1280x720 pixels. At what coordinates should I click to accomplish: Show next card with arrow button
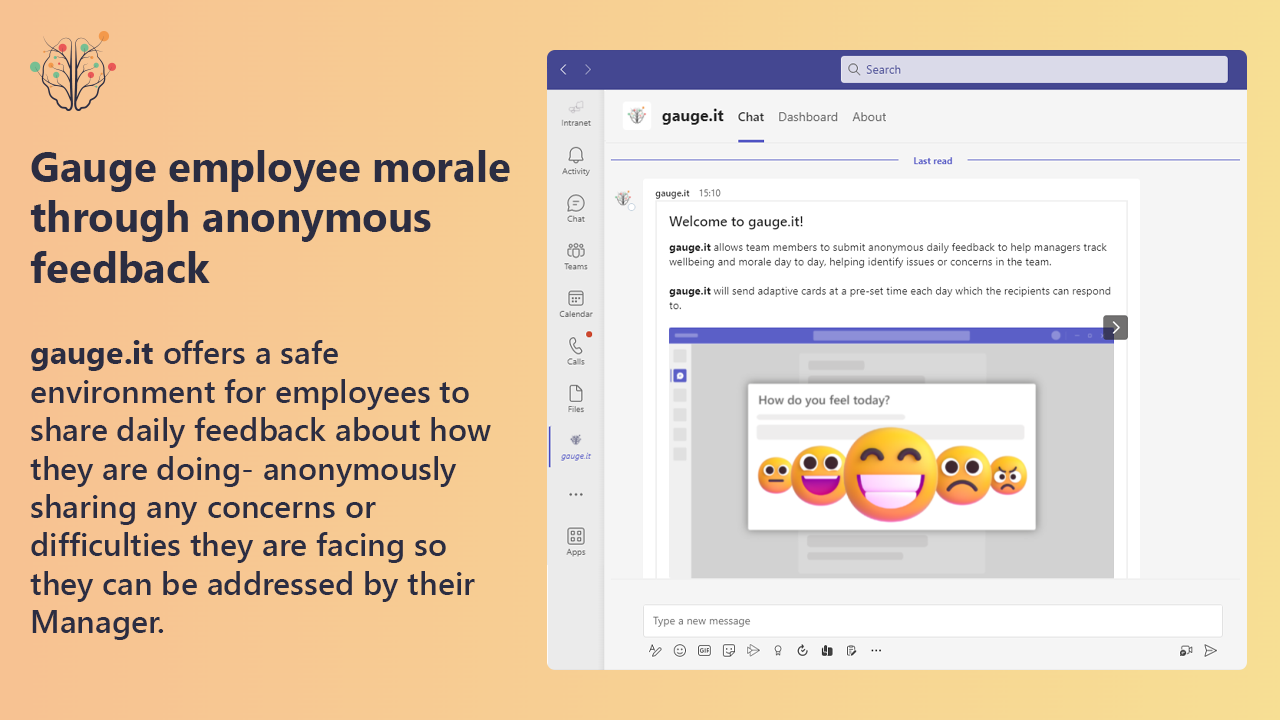1115,327
